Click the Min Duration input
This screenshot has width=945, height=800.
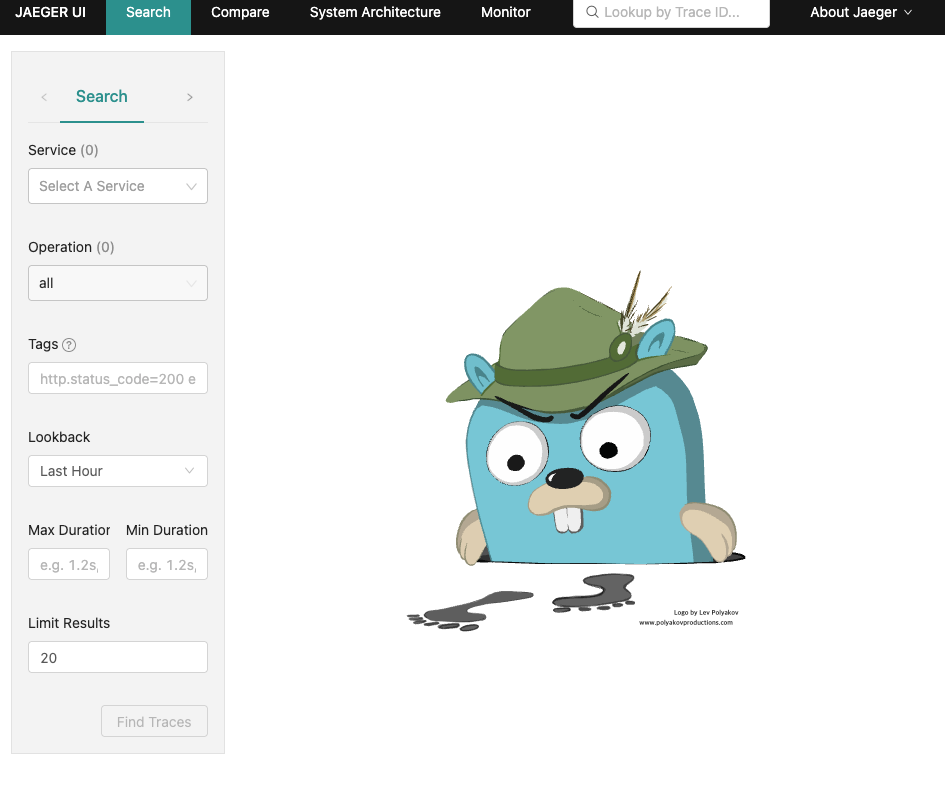167,564
